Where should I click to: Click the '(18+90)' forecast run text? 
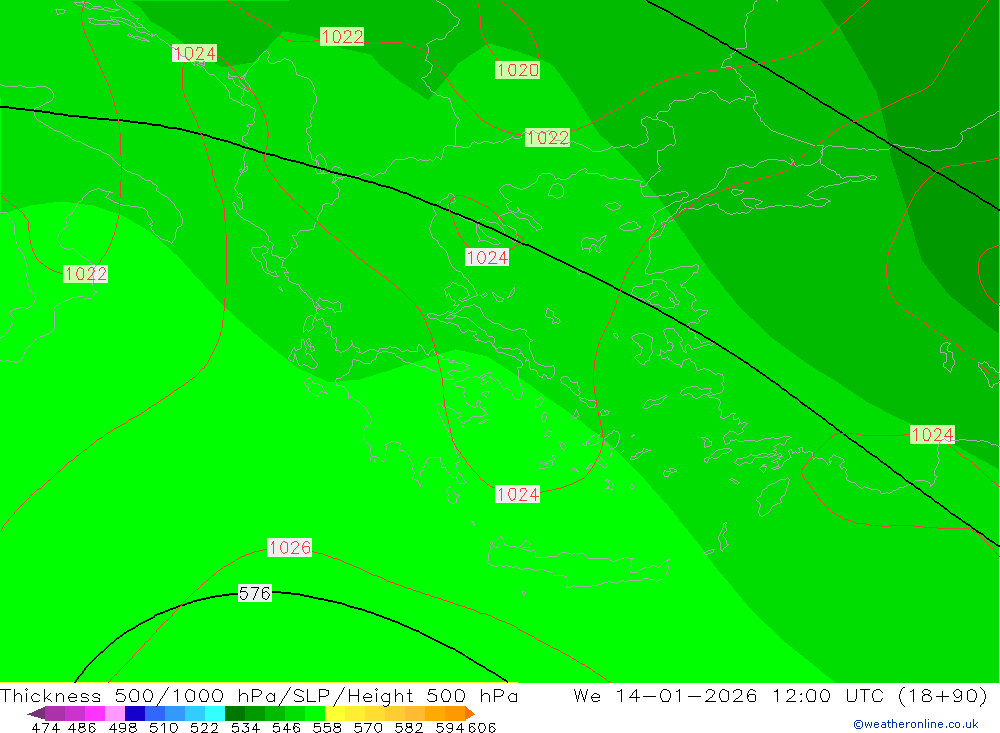point(943,695)
